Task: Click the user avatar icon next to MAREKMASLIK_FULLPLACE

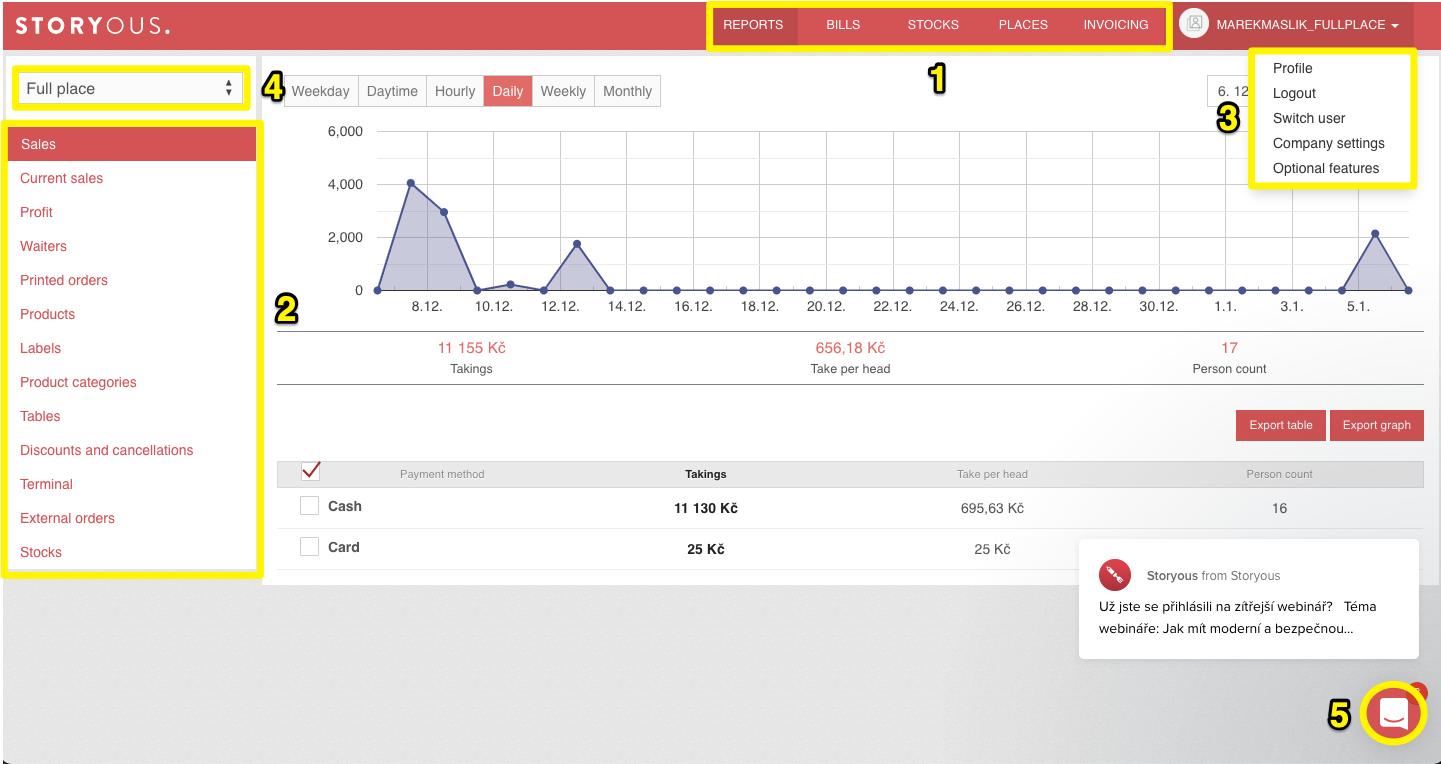Action: (x=1194, y=25)
